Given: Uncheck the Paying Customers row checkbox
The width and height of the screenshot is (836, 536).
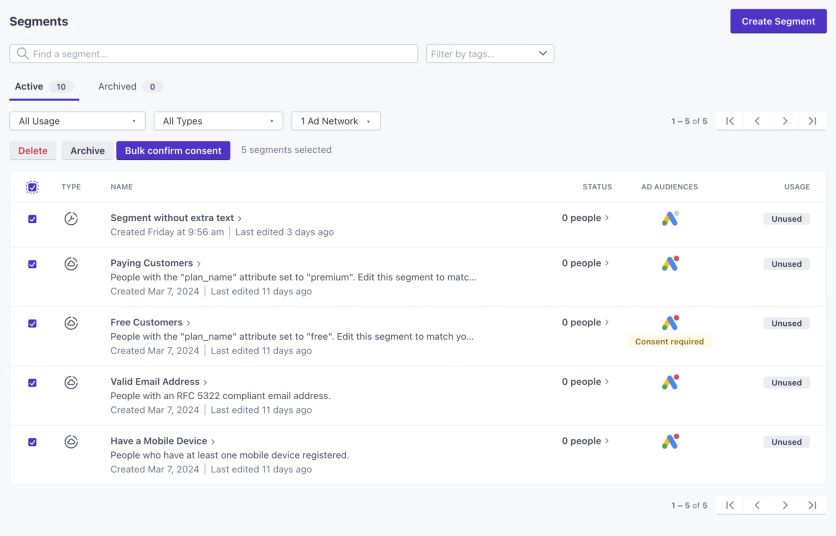Looking at the screenshot, I should click(33, 264).
